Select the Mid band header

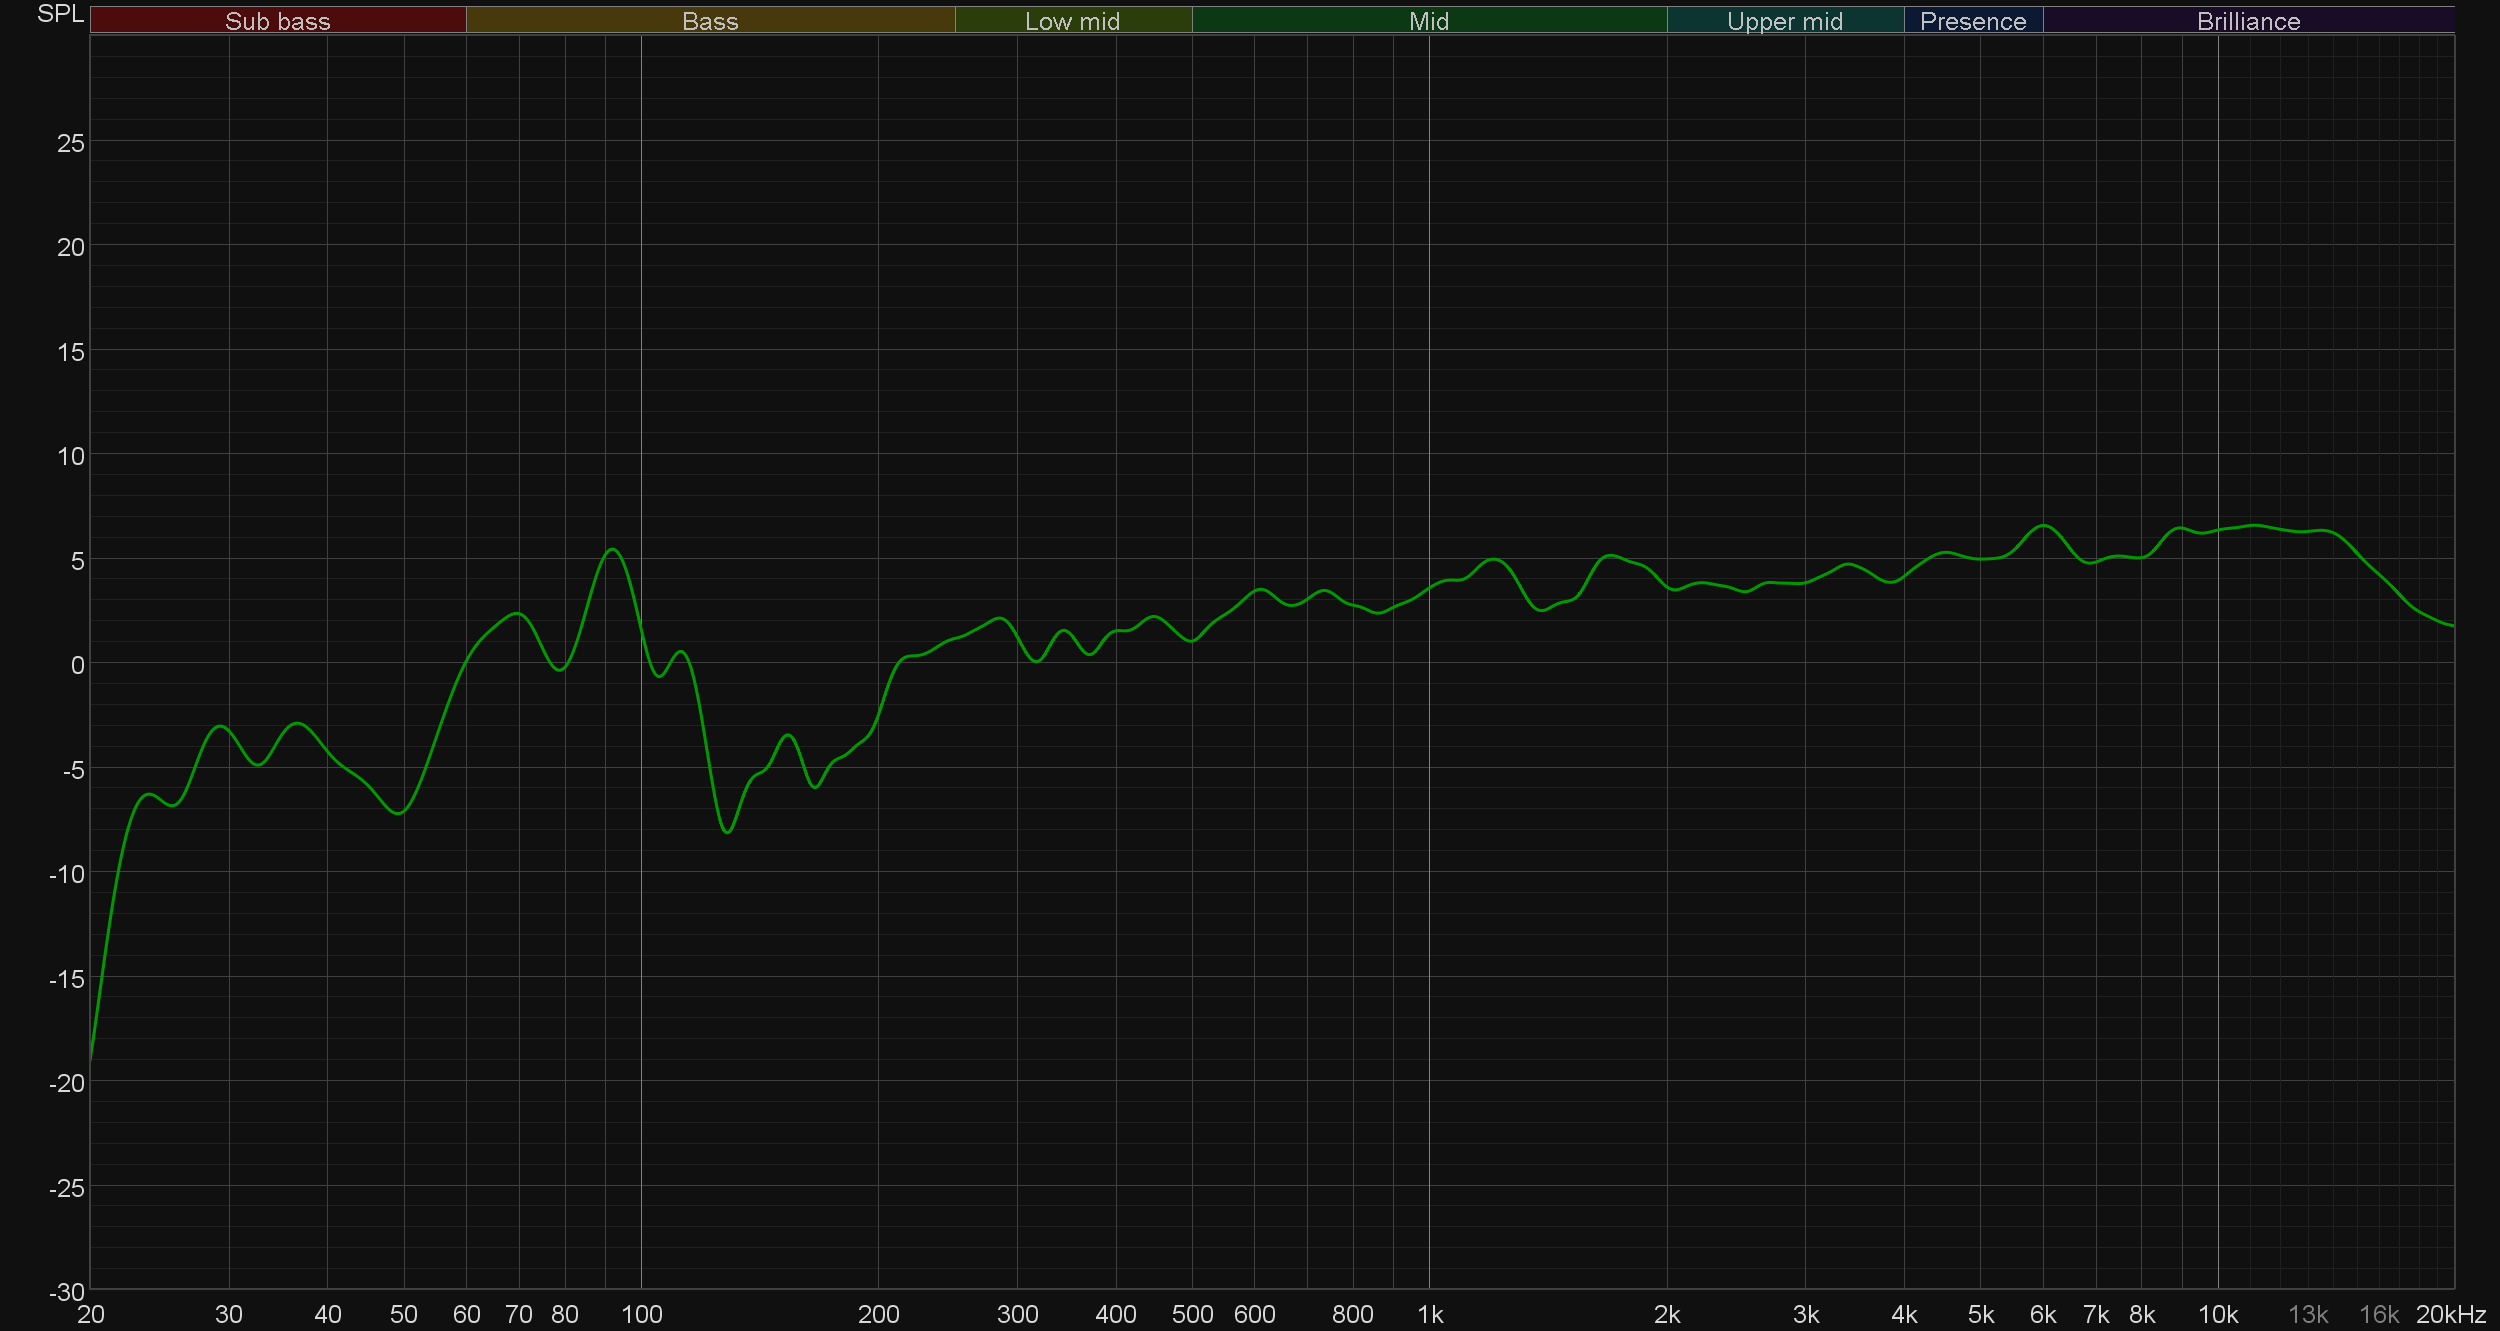[1428, 21]
